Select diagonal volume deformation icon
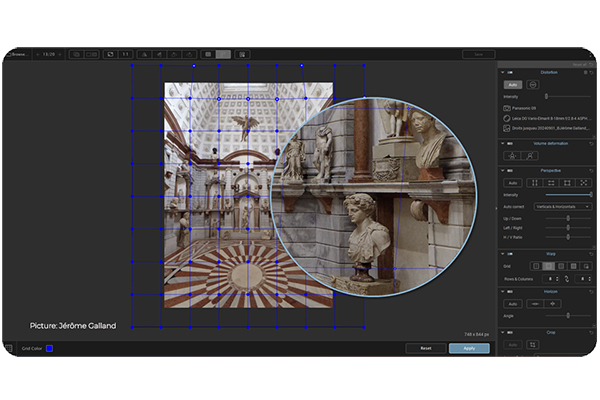600x400 pixels. click(x=530, y=156)
